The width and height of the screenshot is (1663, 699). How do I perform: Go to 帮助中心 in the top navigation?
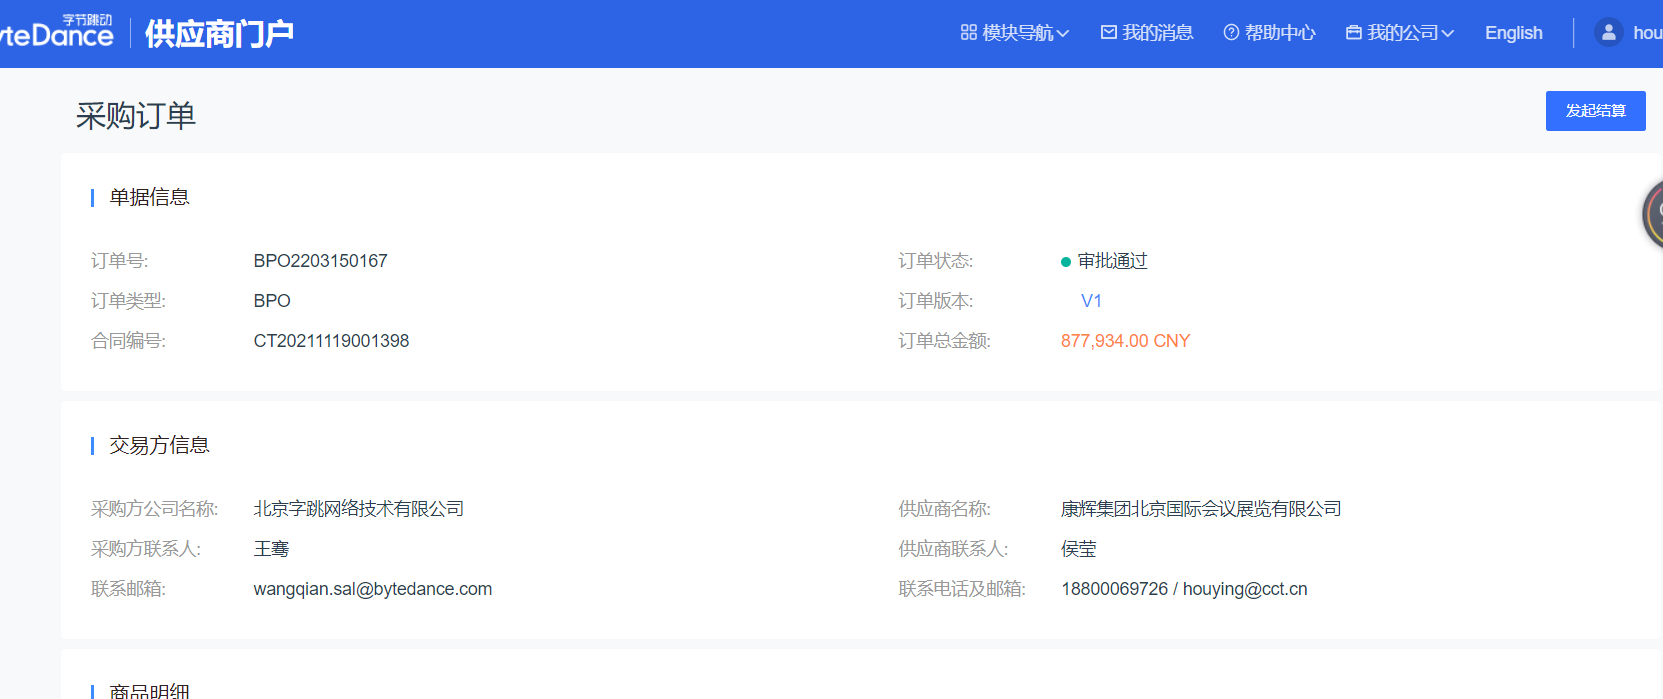[x=1280, y=33]
